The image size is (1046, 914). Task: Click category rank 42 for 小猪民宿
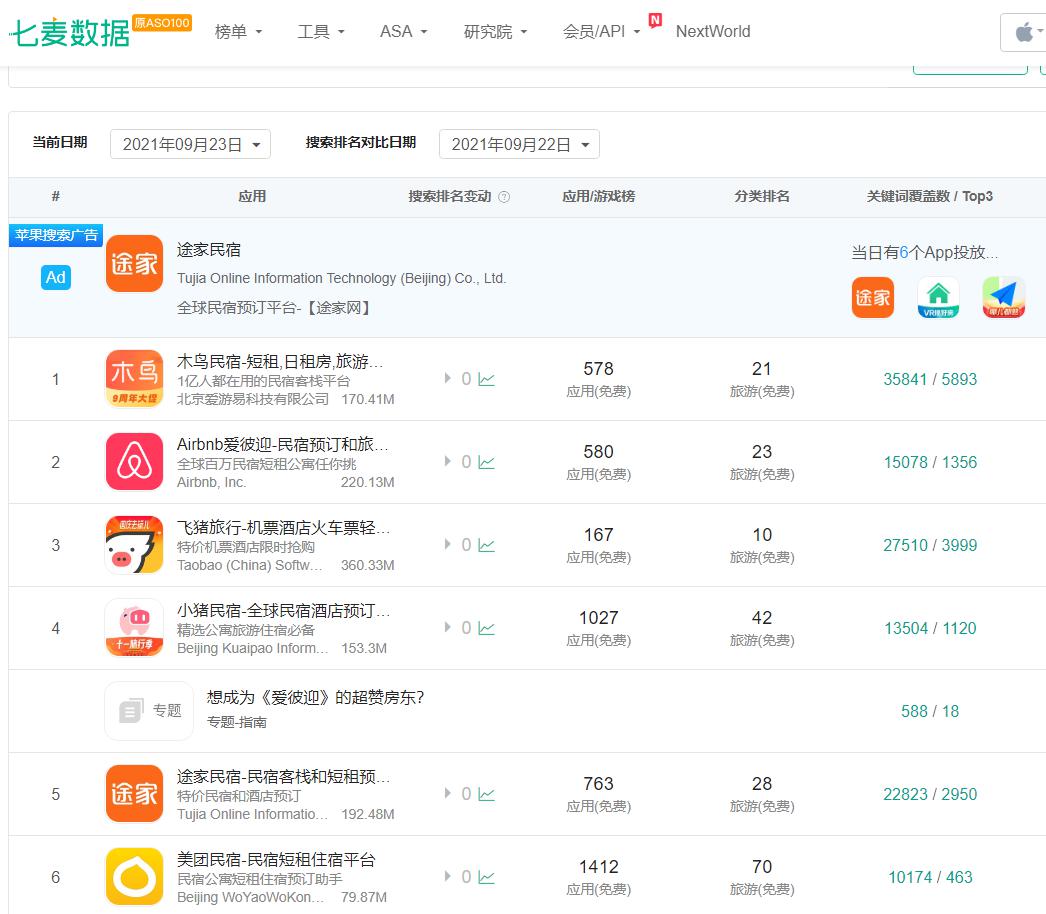[762, 618]
